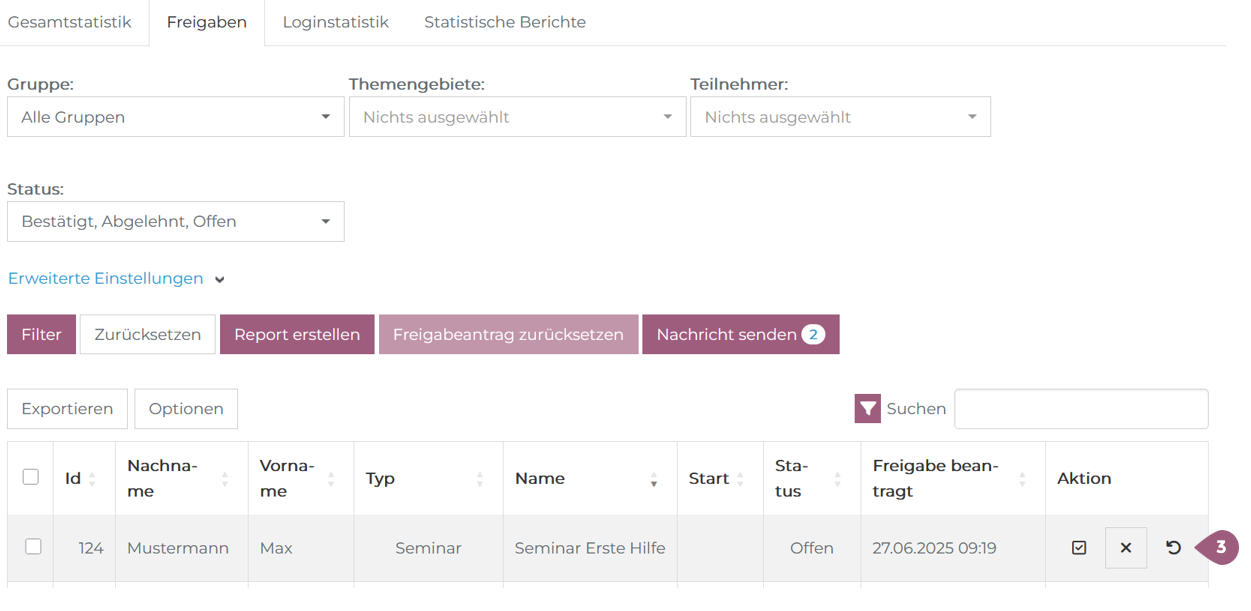Sort by Status column sort arrows
This screenshot has width=1251, height=611.
[837, 479]
